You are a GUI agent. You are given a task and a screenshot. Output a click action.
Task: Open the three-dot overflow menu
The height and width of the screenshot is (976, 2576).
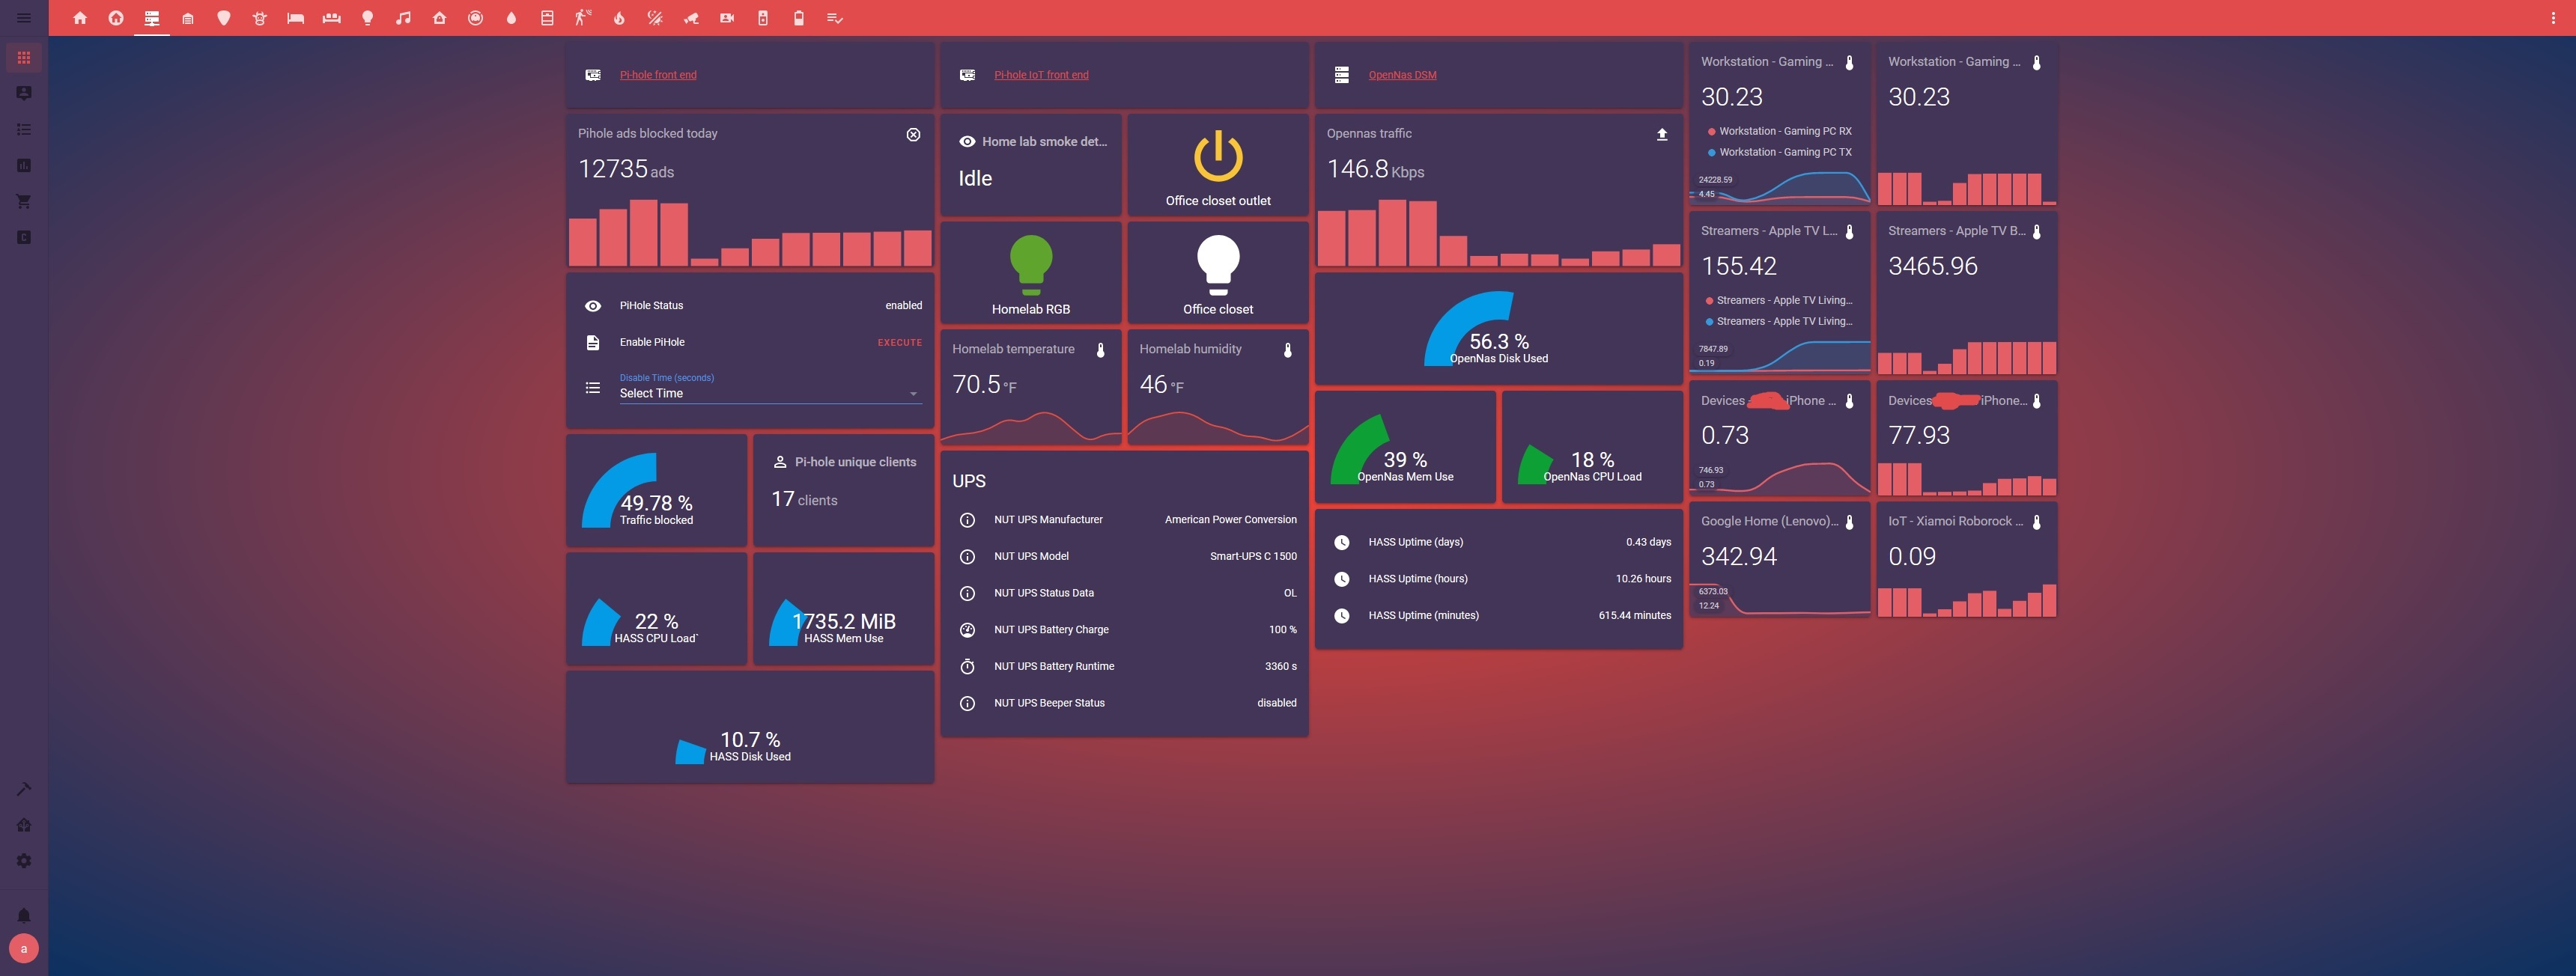[2552, 18]
